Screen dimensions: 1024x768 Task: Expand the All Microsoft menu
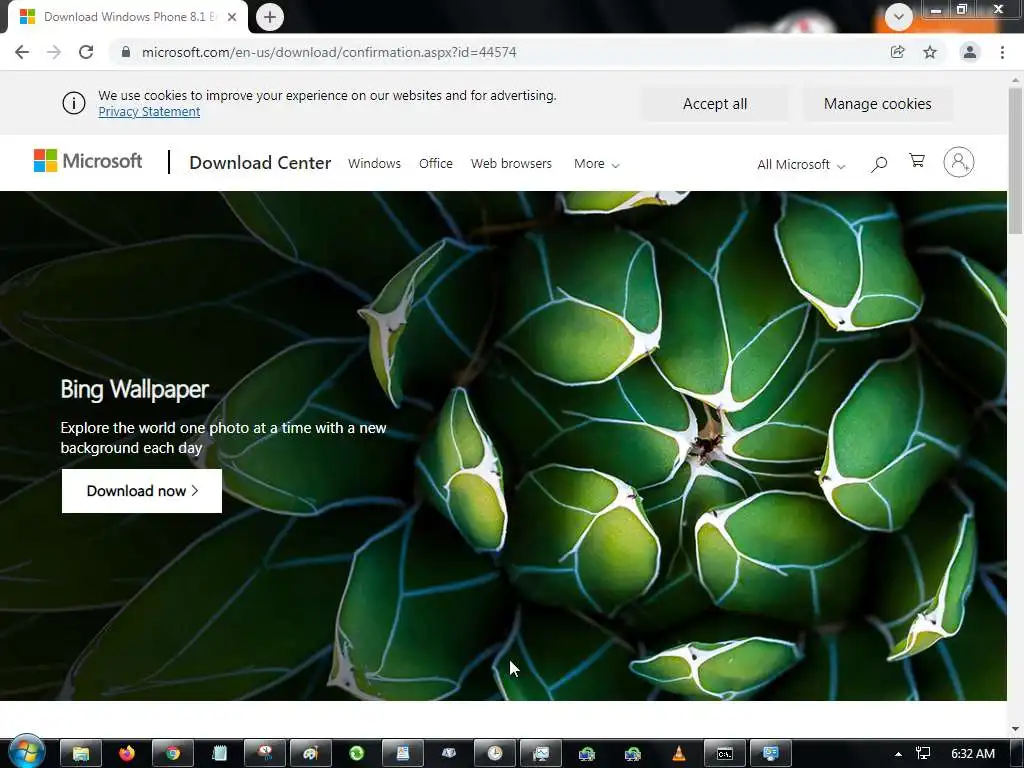click(801, 165)
